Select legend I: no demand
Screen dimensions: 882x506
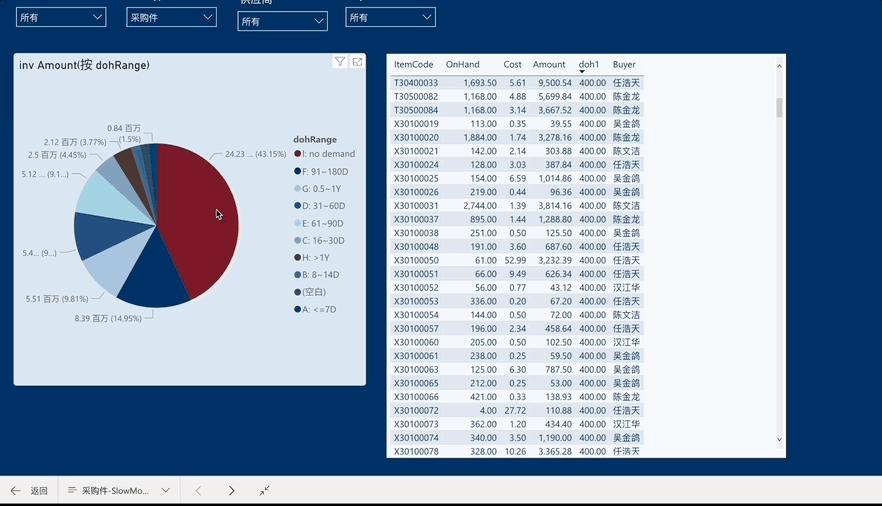coord(325,153)
